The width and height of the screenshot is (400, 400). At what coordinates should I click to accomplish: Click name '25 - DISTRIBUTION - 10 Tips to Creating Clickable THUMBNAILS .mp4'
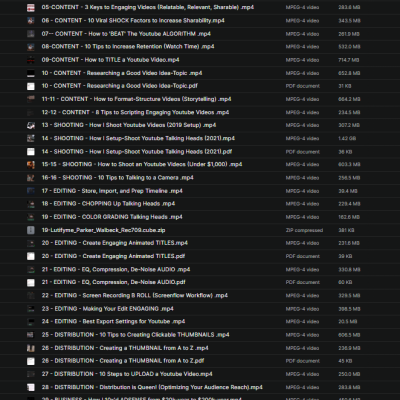135,335
